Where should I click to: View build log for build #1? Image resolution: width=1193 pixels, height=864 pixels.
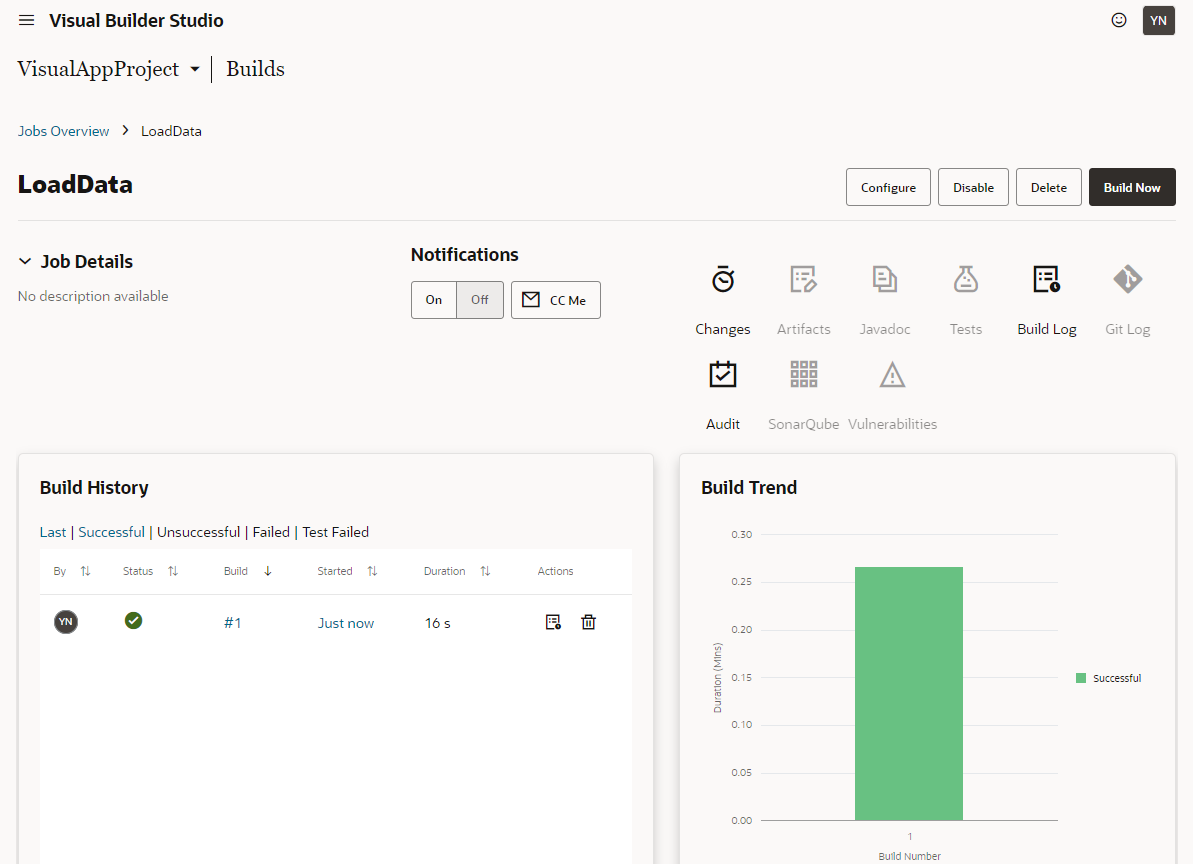(x=553, y=622)
